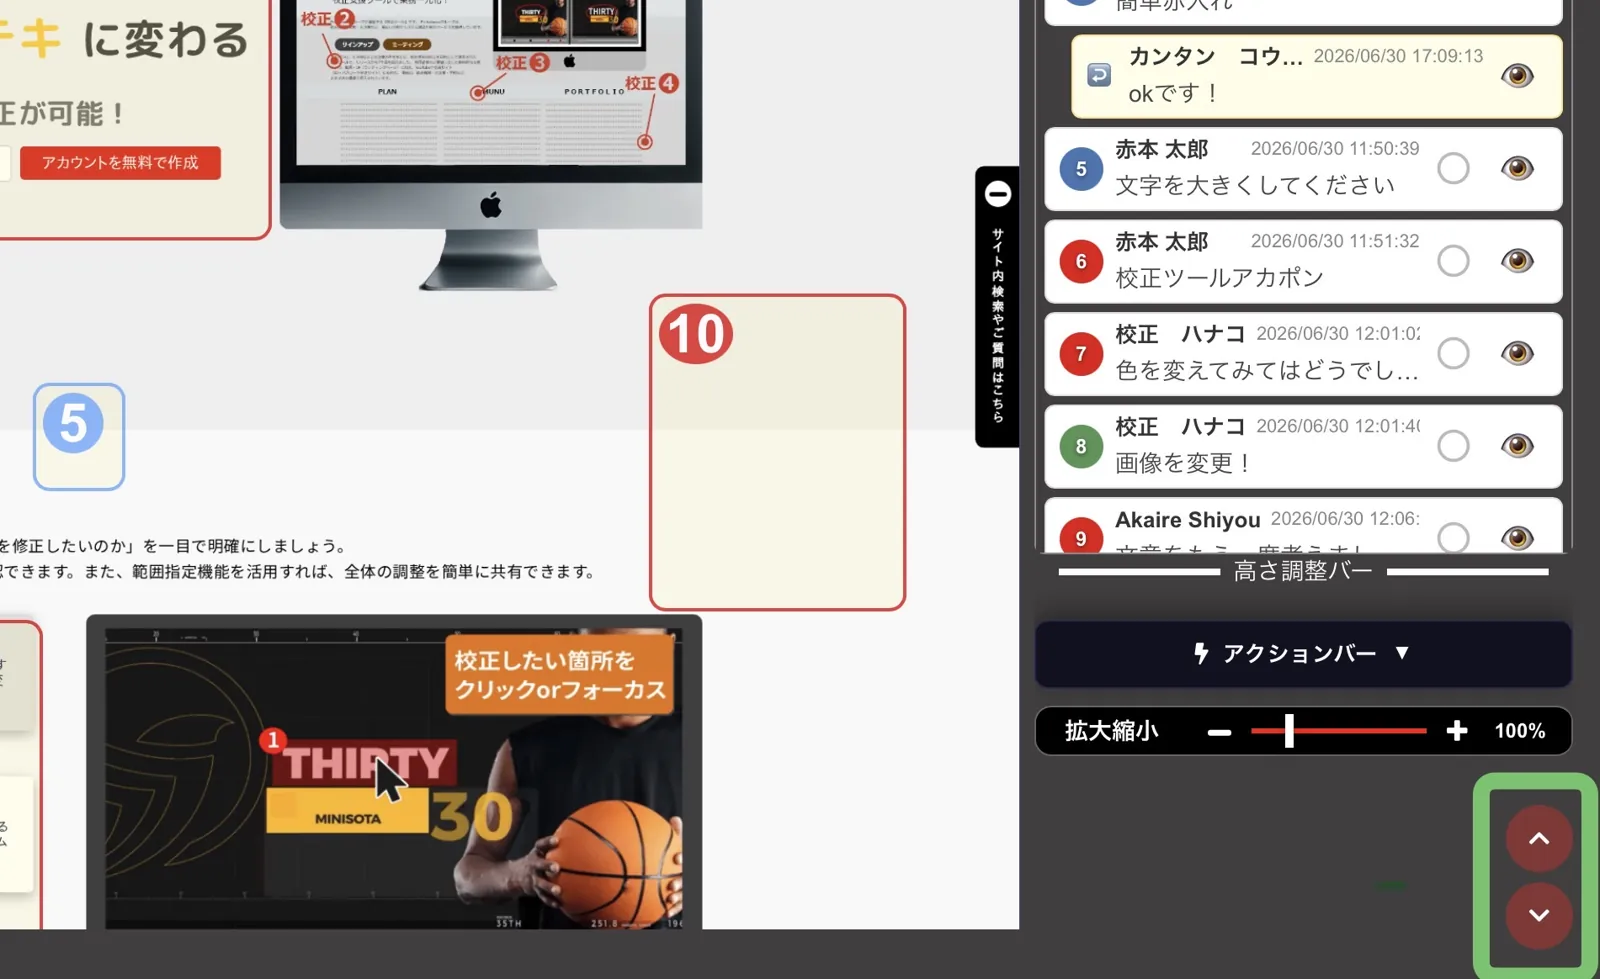Mark comment 5 by 赤本 太郎 as done
1600x979 pixels.
(x=1453, y=168)
